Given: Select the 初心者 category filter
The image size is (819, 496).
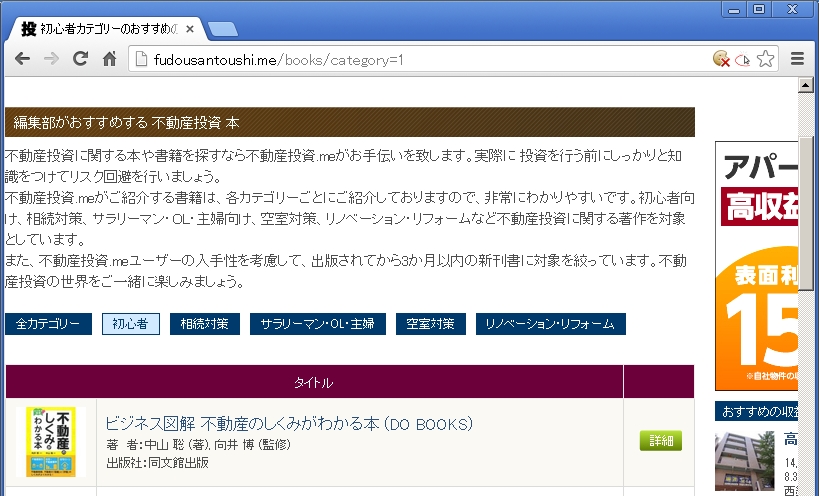Looking at the screenshot, I should [130, 324].
